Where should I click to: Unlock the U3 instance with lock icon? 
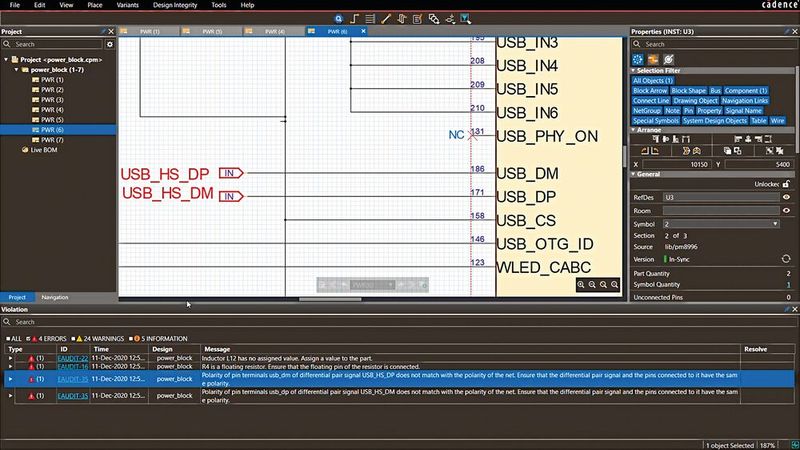pos(786,184)
